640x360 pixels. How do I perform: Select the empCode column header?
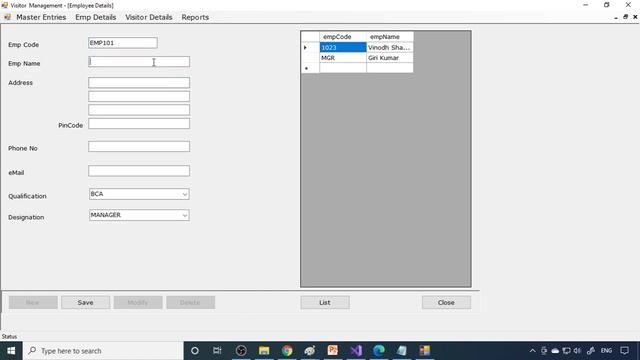(343, 37)
